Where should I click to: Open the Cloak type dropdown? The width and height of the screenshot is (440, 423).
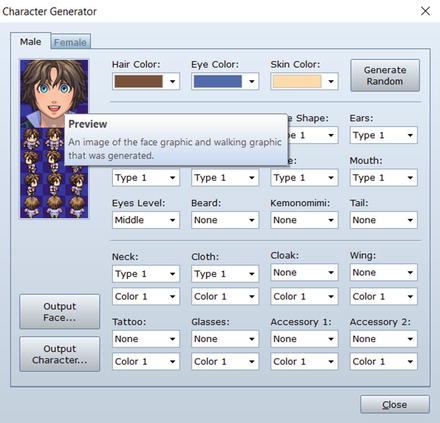pyautogui.click(x=304, y=273)
